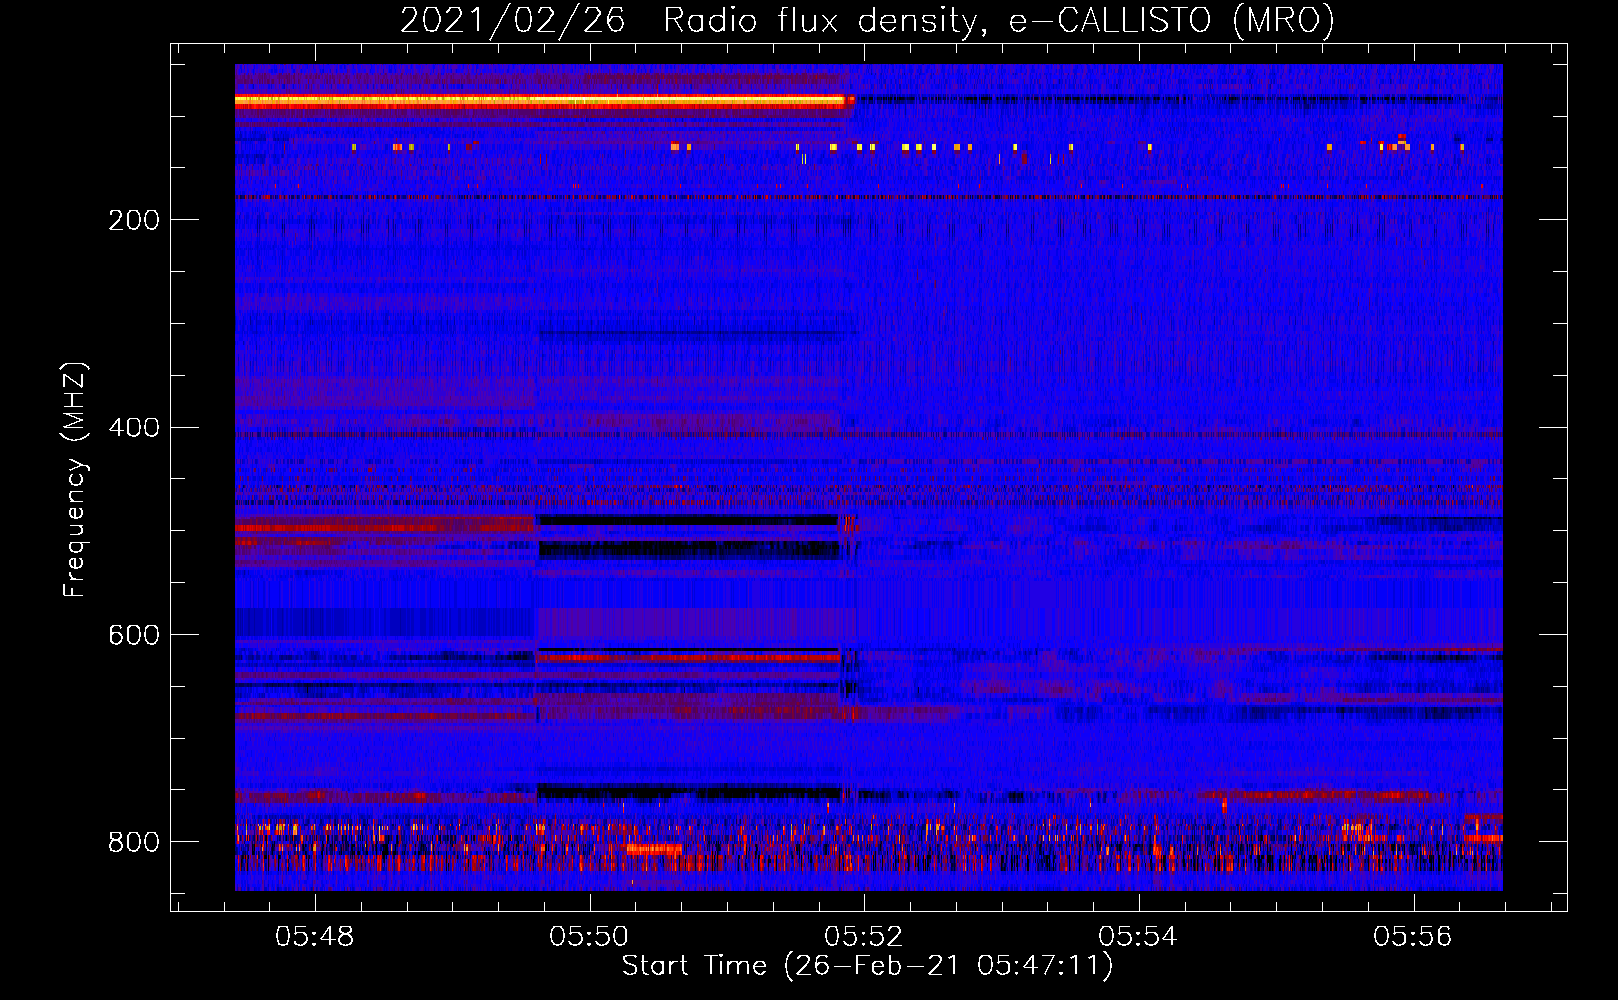Select the 800 frequency tick label
Viewport: 1618px width, 1000px height.
pos(134,842)
